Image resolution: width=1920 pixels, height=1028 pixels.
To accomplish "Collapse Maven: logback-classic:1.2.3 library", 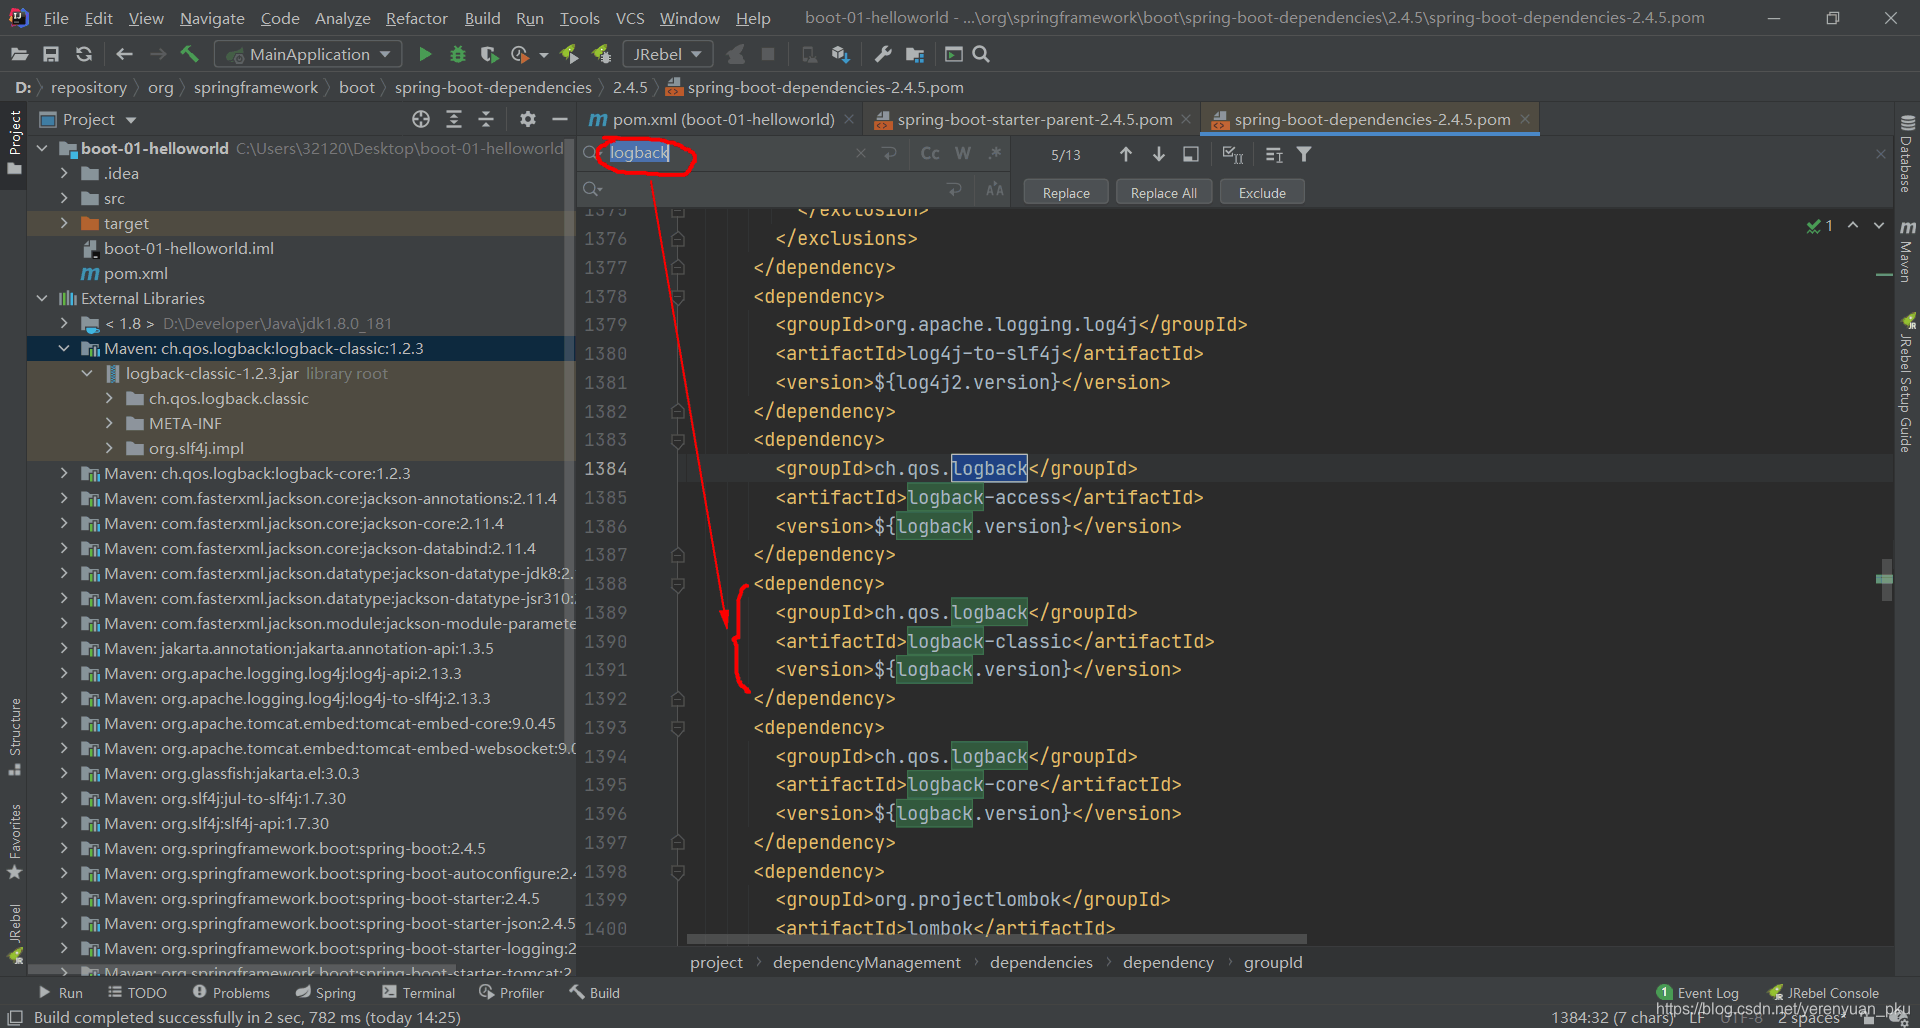I will click(65, 348).
